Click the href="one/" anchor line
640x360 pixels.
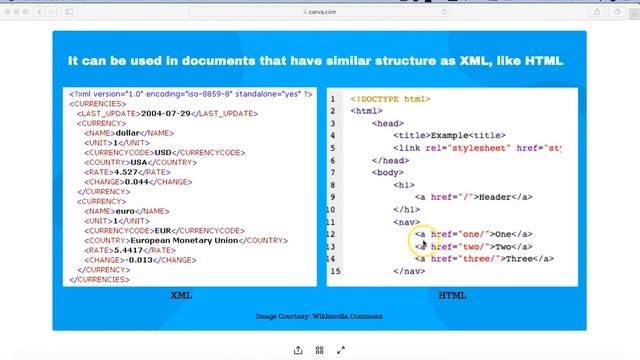pyautogui.click(x=473, y=234)
